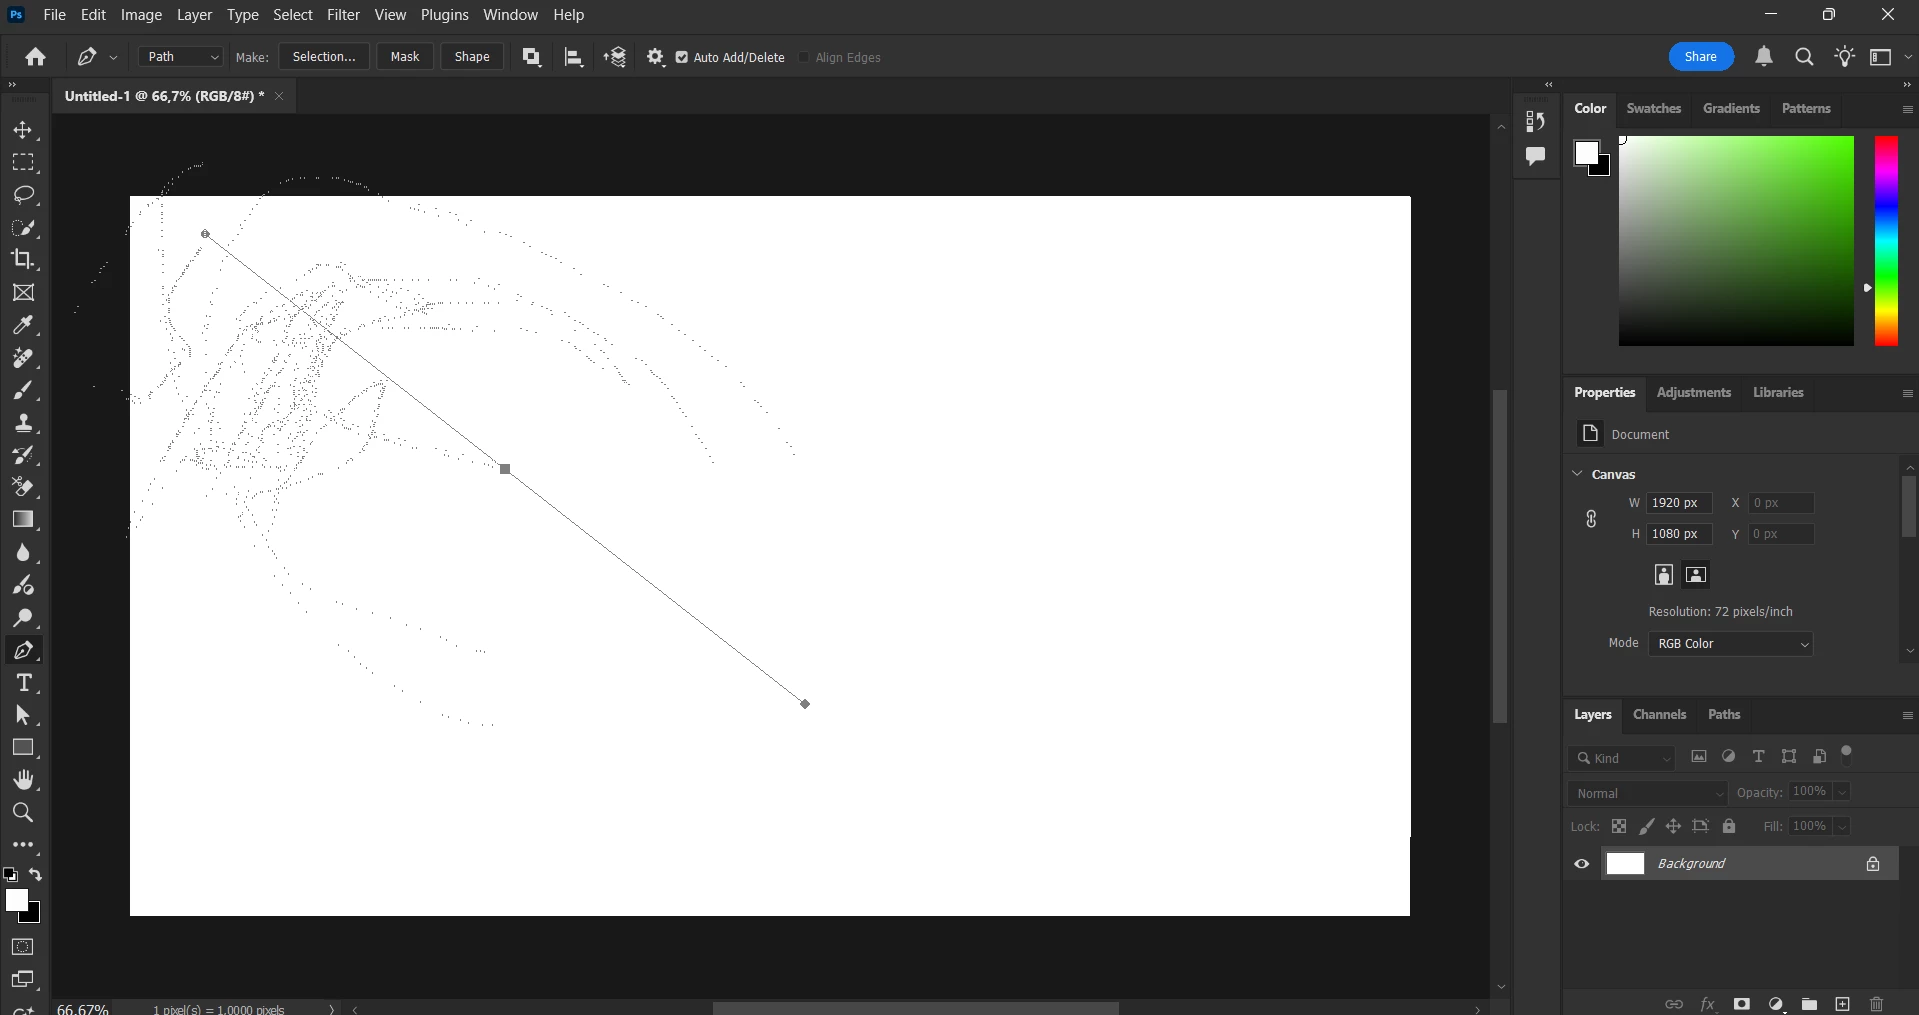Toggle lock image pixels
Screen dimensions: 1919x1015
click(x=1647, y=826)
